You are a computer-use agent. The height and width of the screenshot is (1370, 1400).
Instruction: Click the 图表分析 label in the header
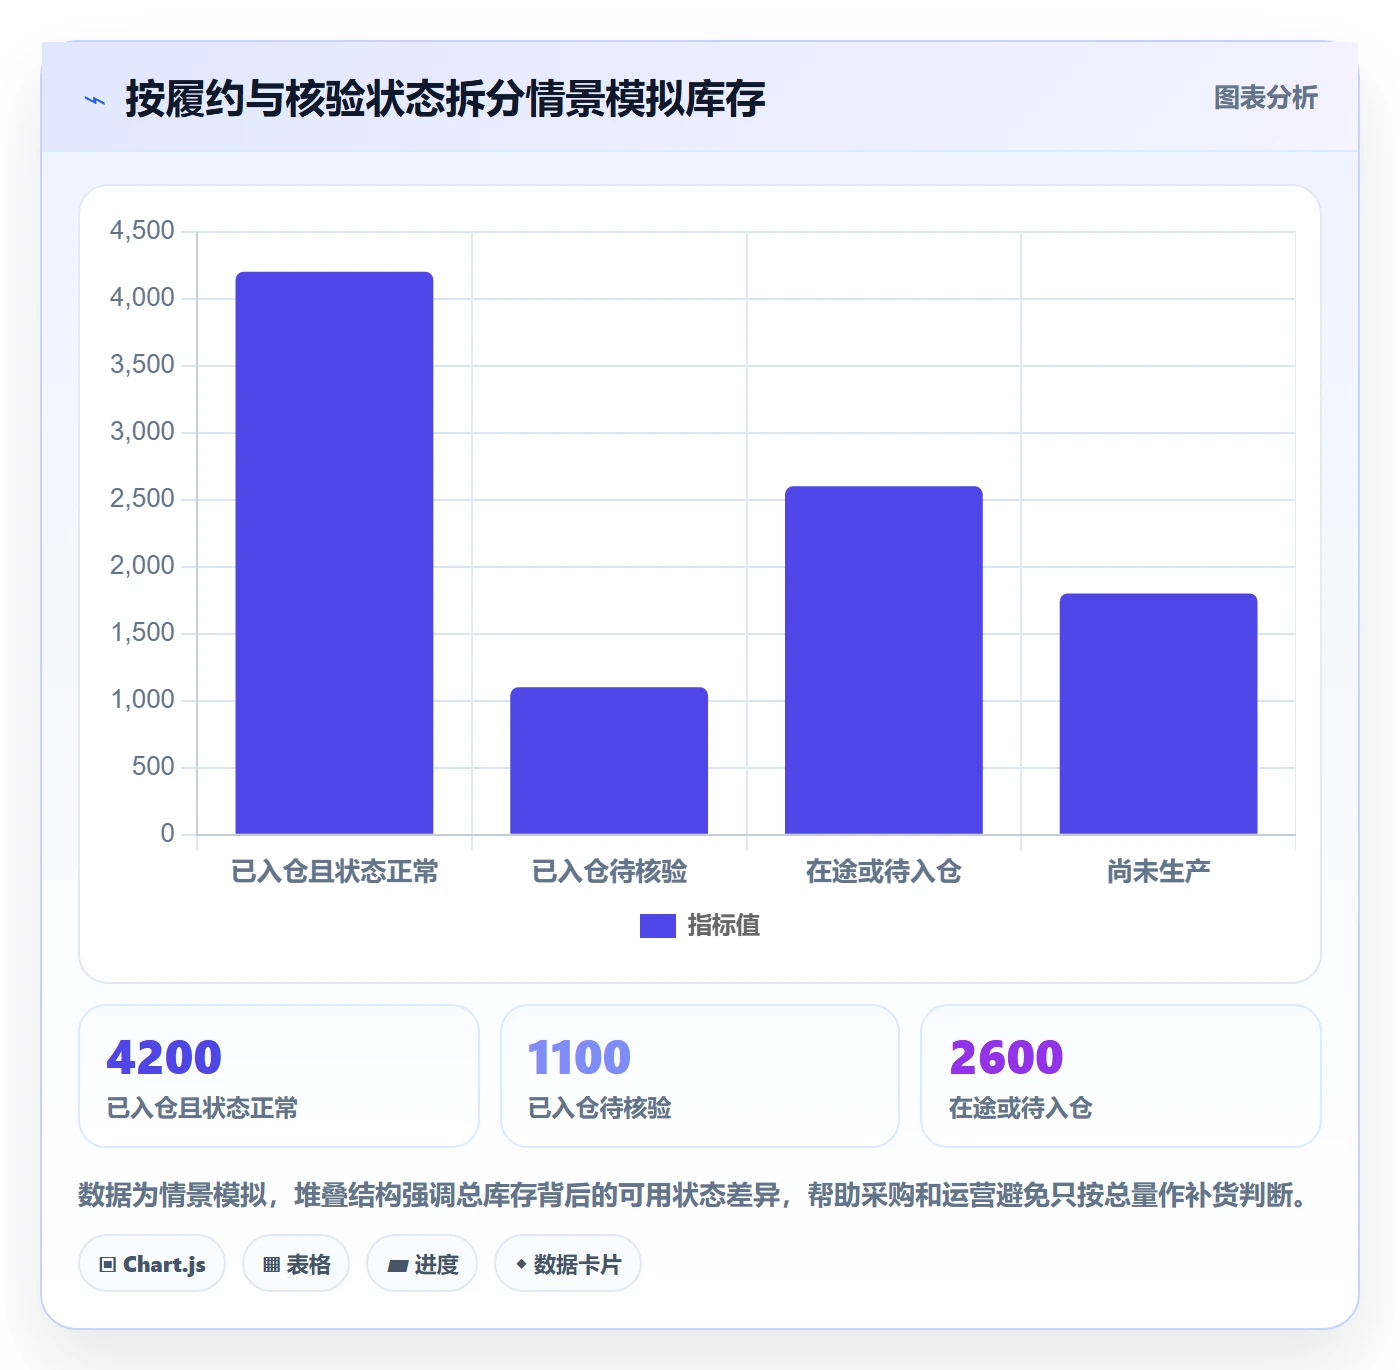(x=1266, y=97)
